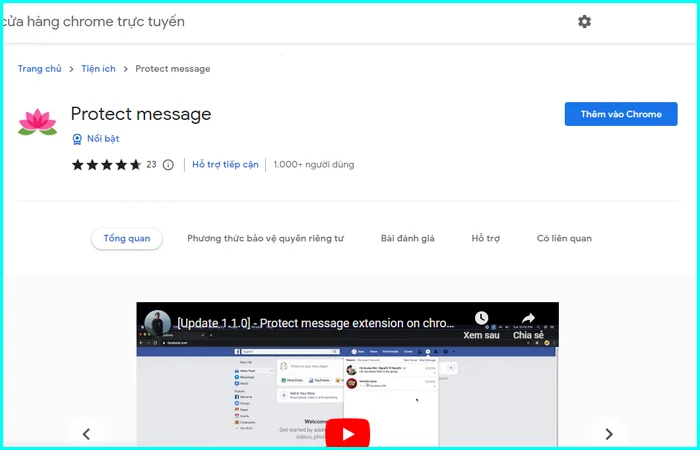Viewport: 700px width, 450px height.
Task: Go to the Hỗ trợ tab
Action: pyautogui.click(x=485, y=238)
